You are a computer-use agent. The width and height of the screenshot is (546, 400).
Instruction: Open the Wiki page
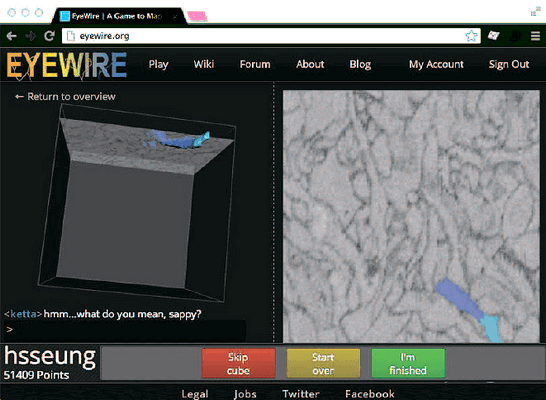point(204,64)
